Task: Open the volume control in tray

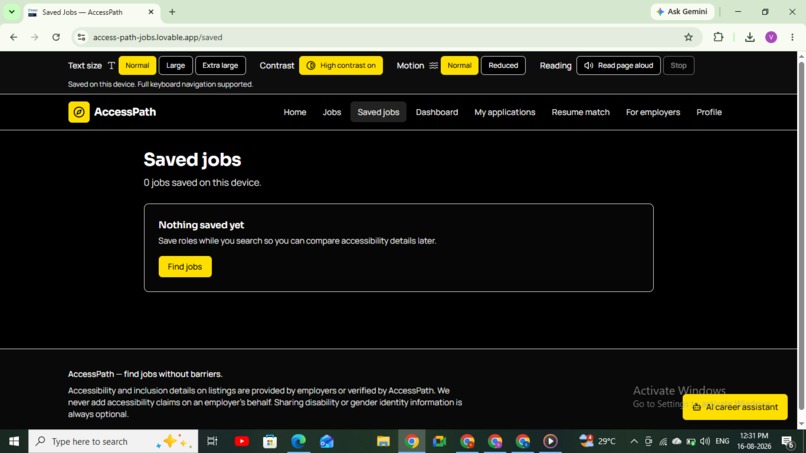Action: coord(705,441)
